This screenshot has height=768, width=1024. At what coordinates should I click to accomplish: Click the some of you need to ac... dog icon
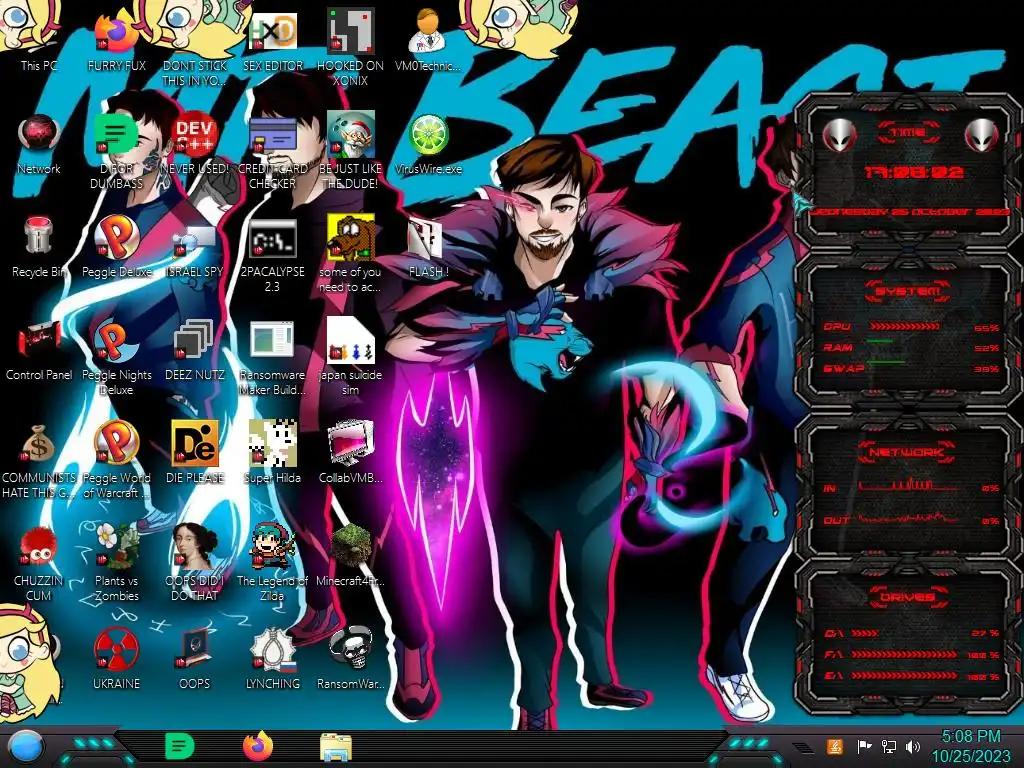(350, 255)
